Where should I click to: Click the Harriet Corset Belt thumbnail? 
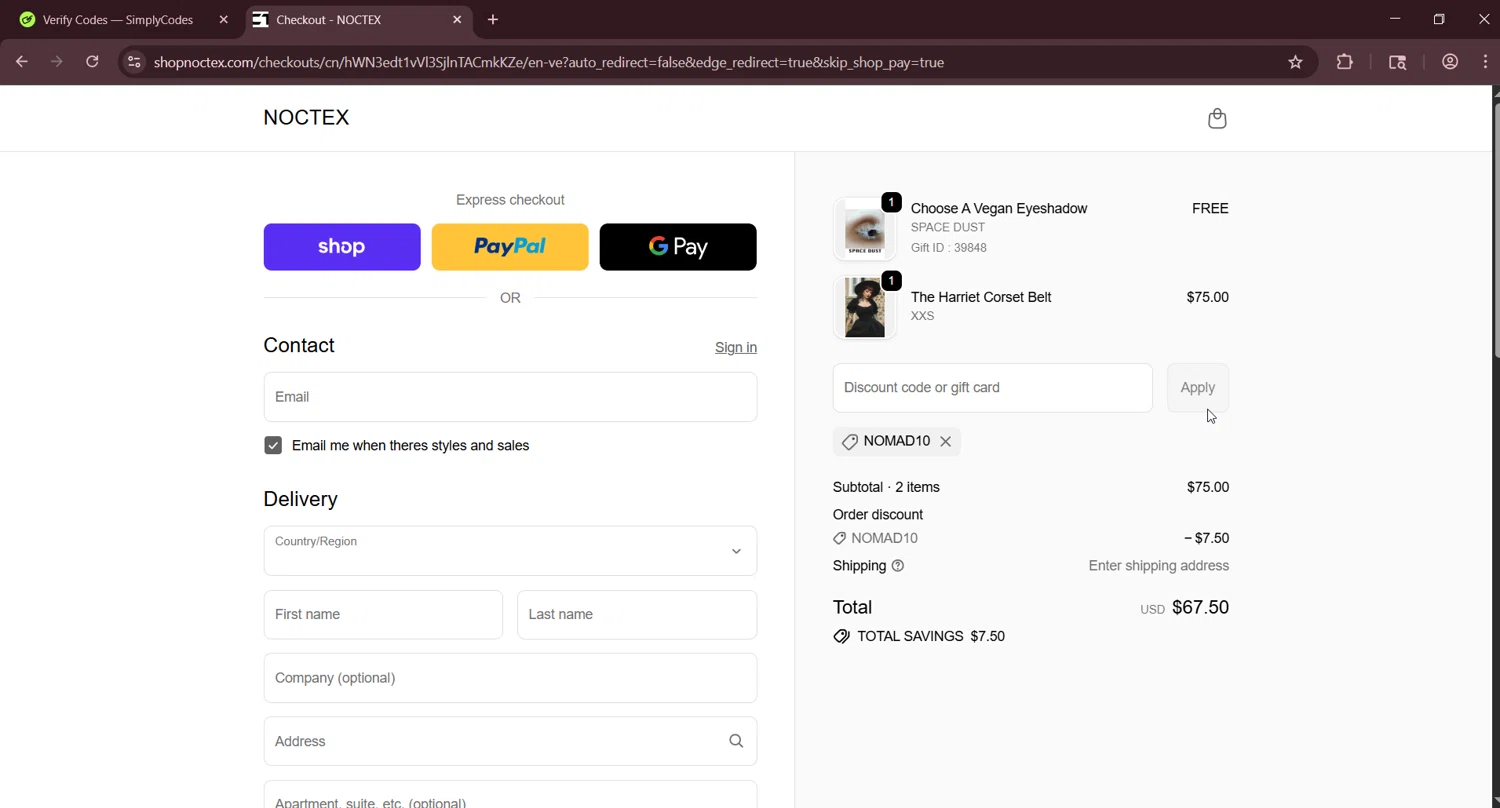[x=865, y=308]
